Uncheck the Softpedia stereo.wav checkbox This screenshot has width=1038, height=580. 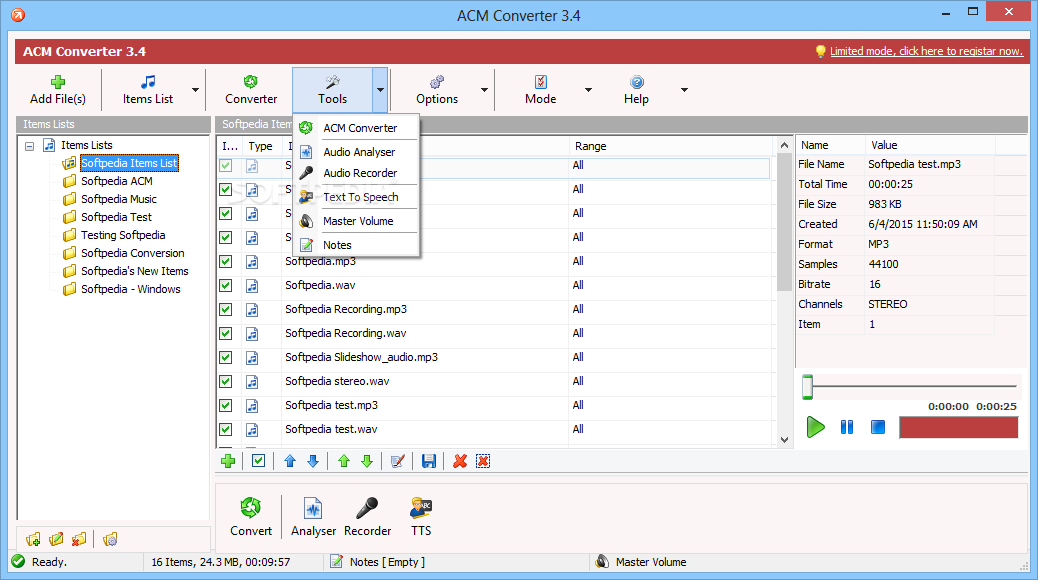226,381
